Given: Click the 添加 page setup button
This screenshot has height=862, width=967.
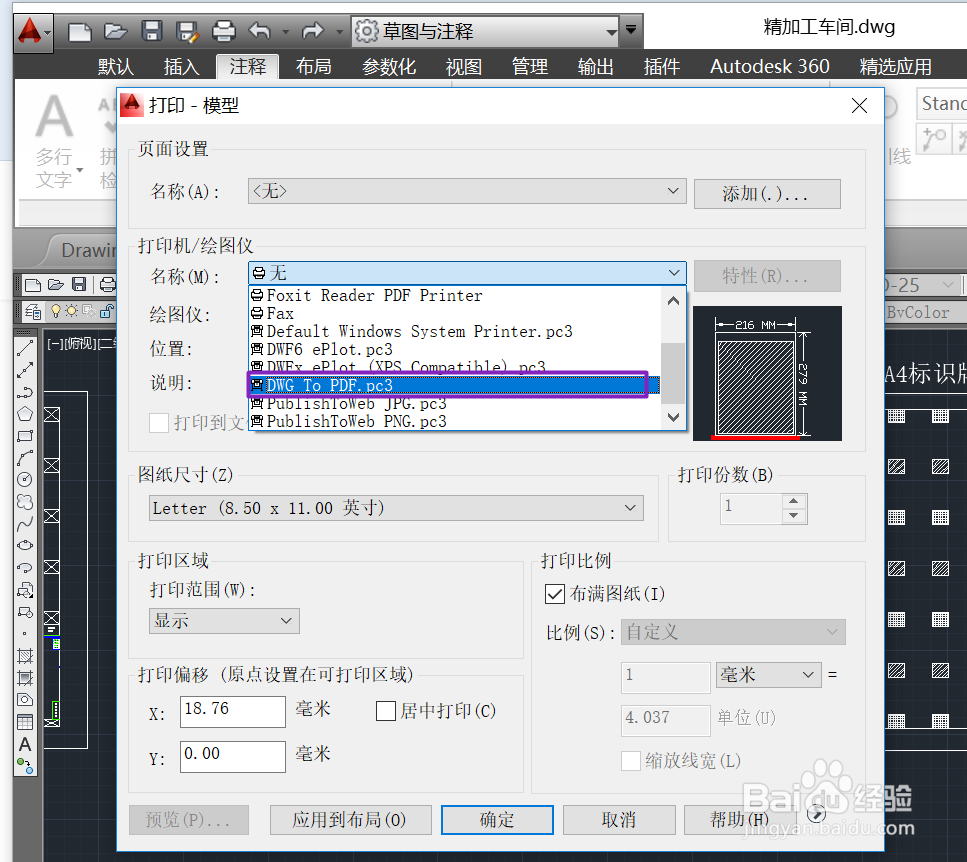Looking at the screenshot, I should [767, 194].
